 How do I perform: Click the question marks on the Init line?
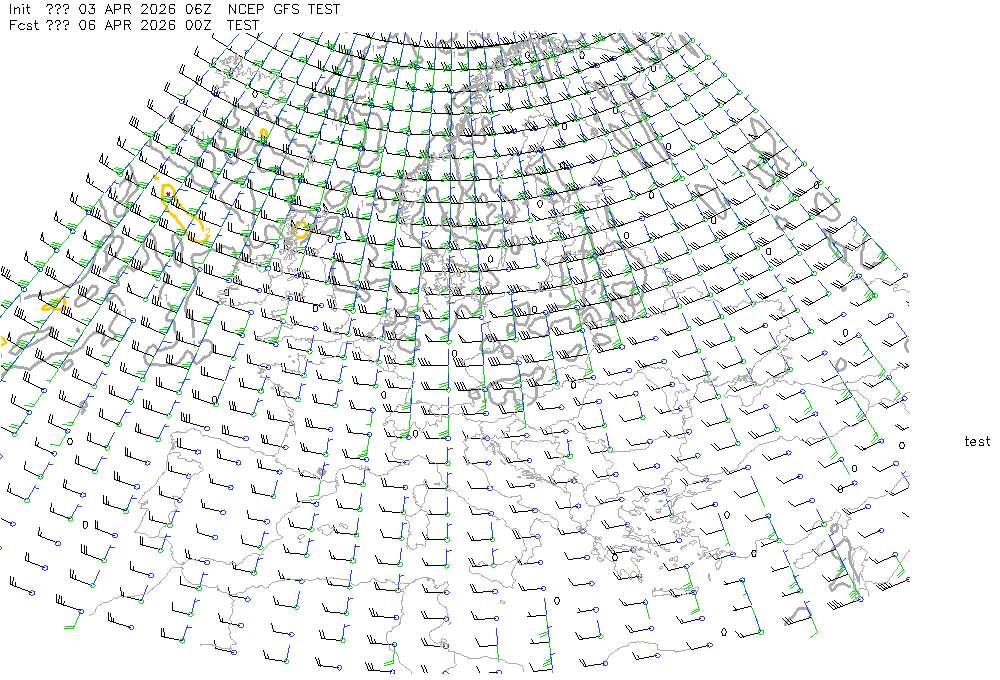(58, 9)
